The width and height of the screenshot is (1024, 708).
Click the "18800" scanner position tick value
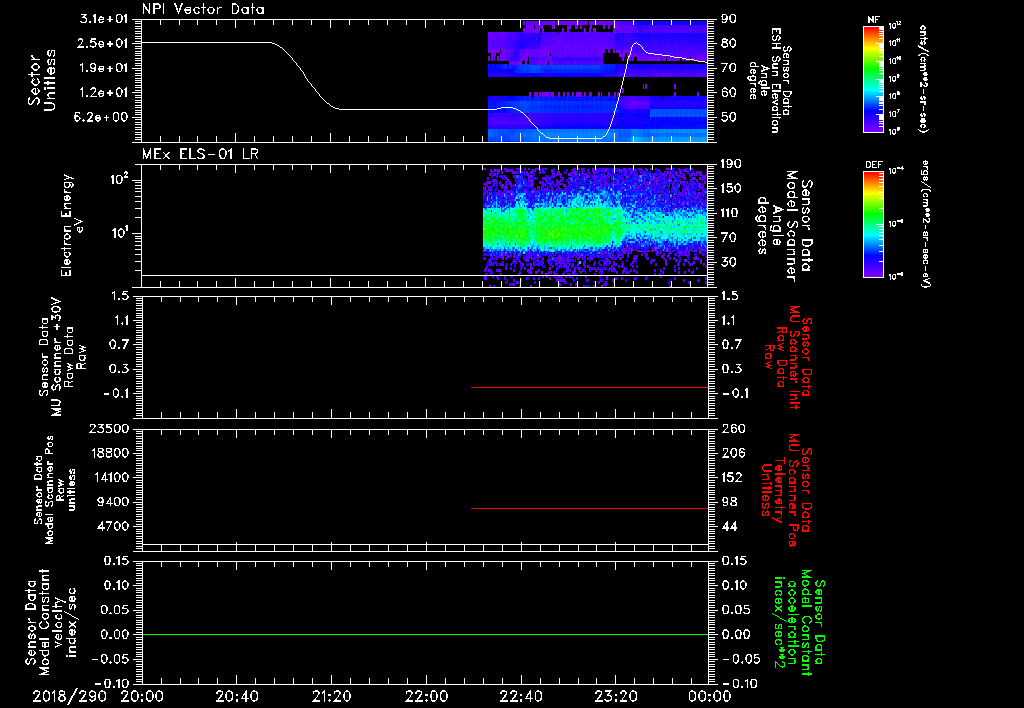[x=110, y=453]
